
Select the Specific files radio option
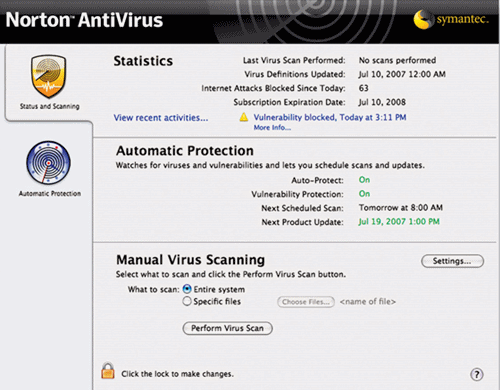(x=187, y=301)
